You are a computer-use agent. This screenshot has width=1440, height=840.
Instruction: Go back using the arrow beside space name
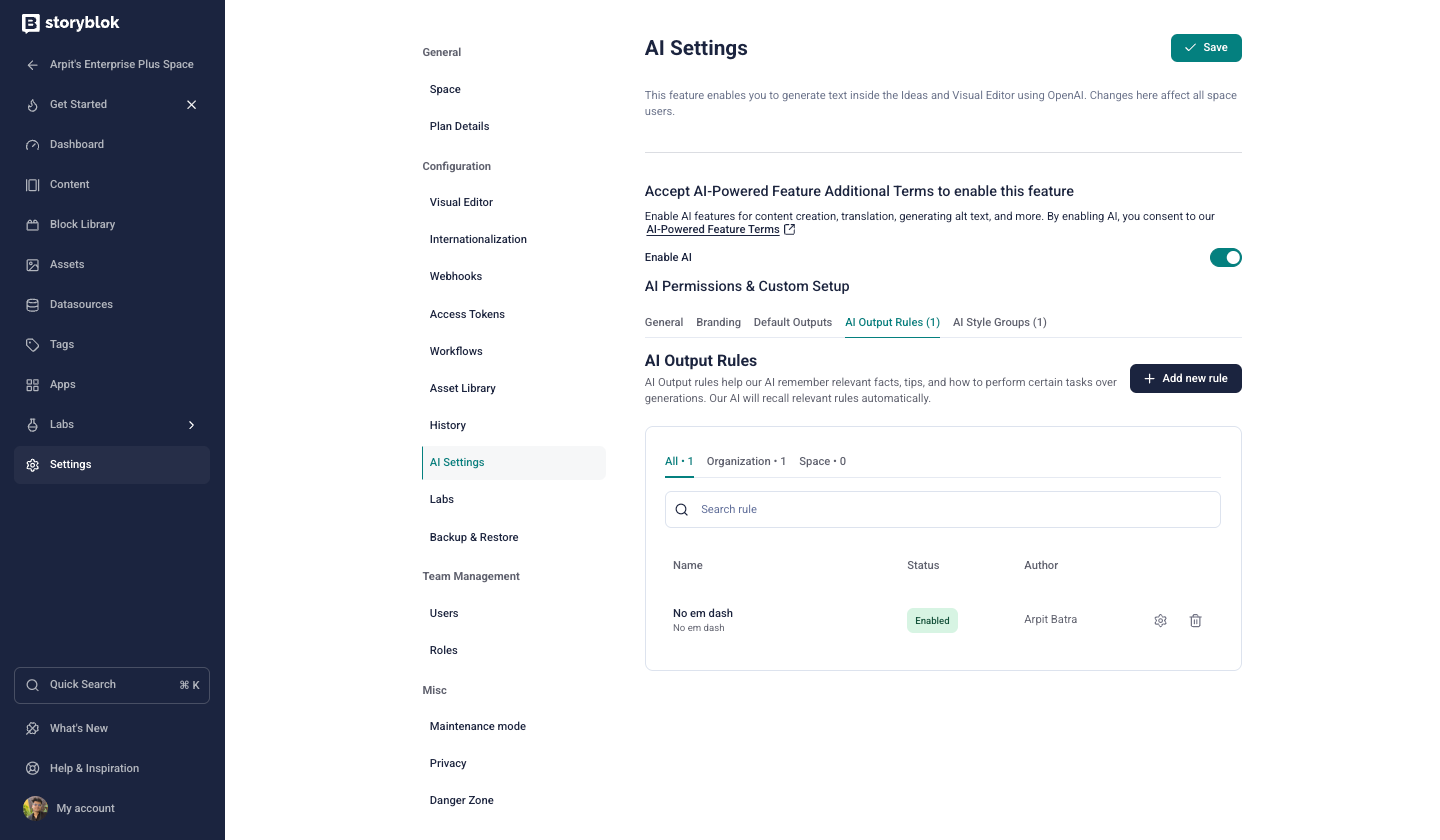coord(32,64)
